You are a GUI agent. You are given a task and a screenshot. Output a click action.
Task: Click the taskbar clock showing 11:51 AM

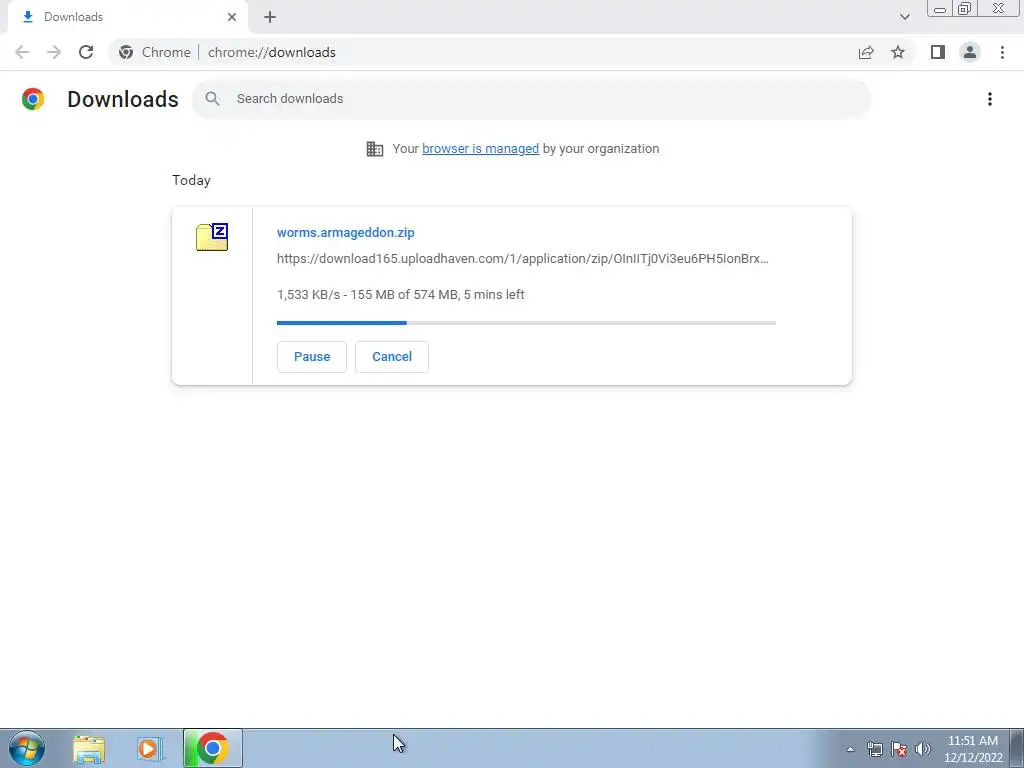972,749
